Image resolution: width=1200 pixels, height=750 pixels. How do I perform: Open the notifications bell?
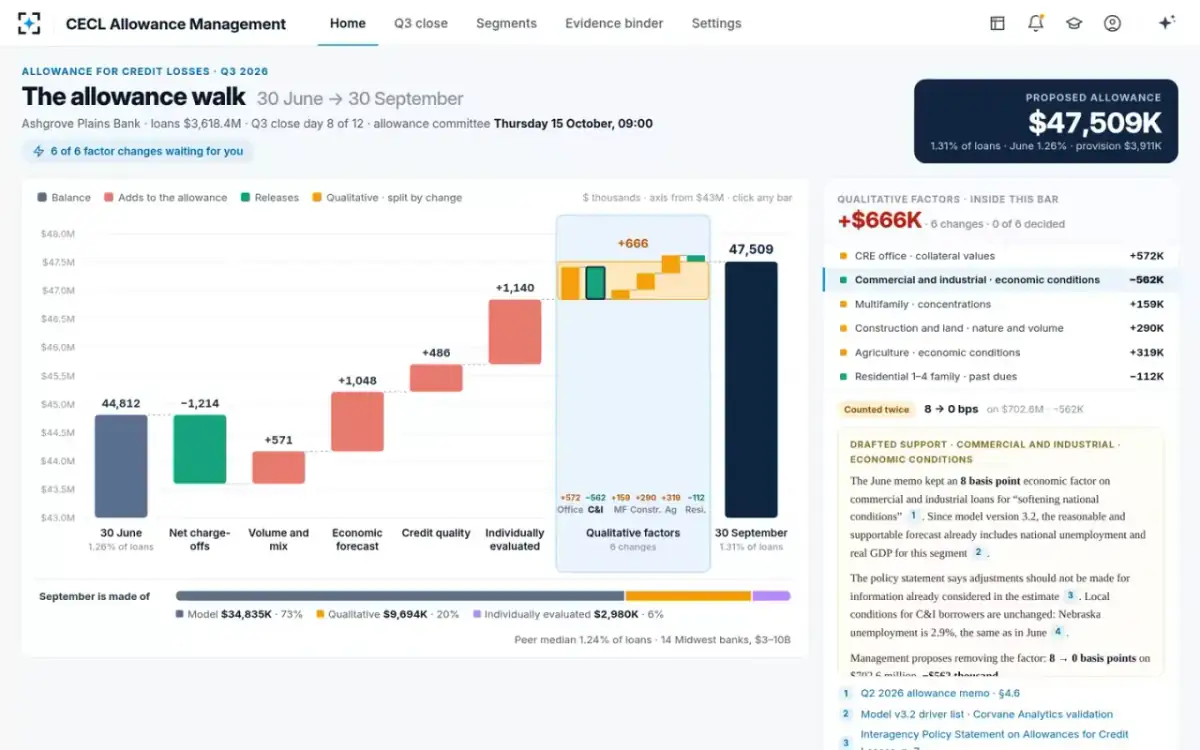point(1035,23)
